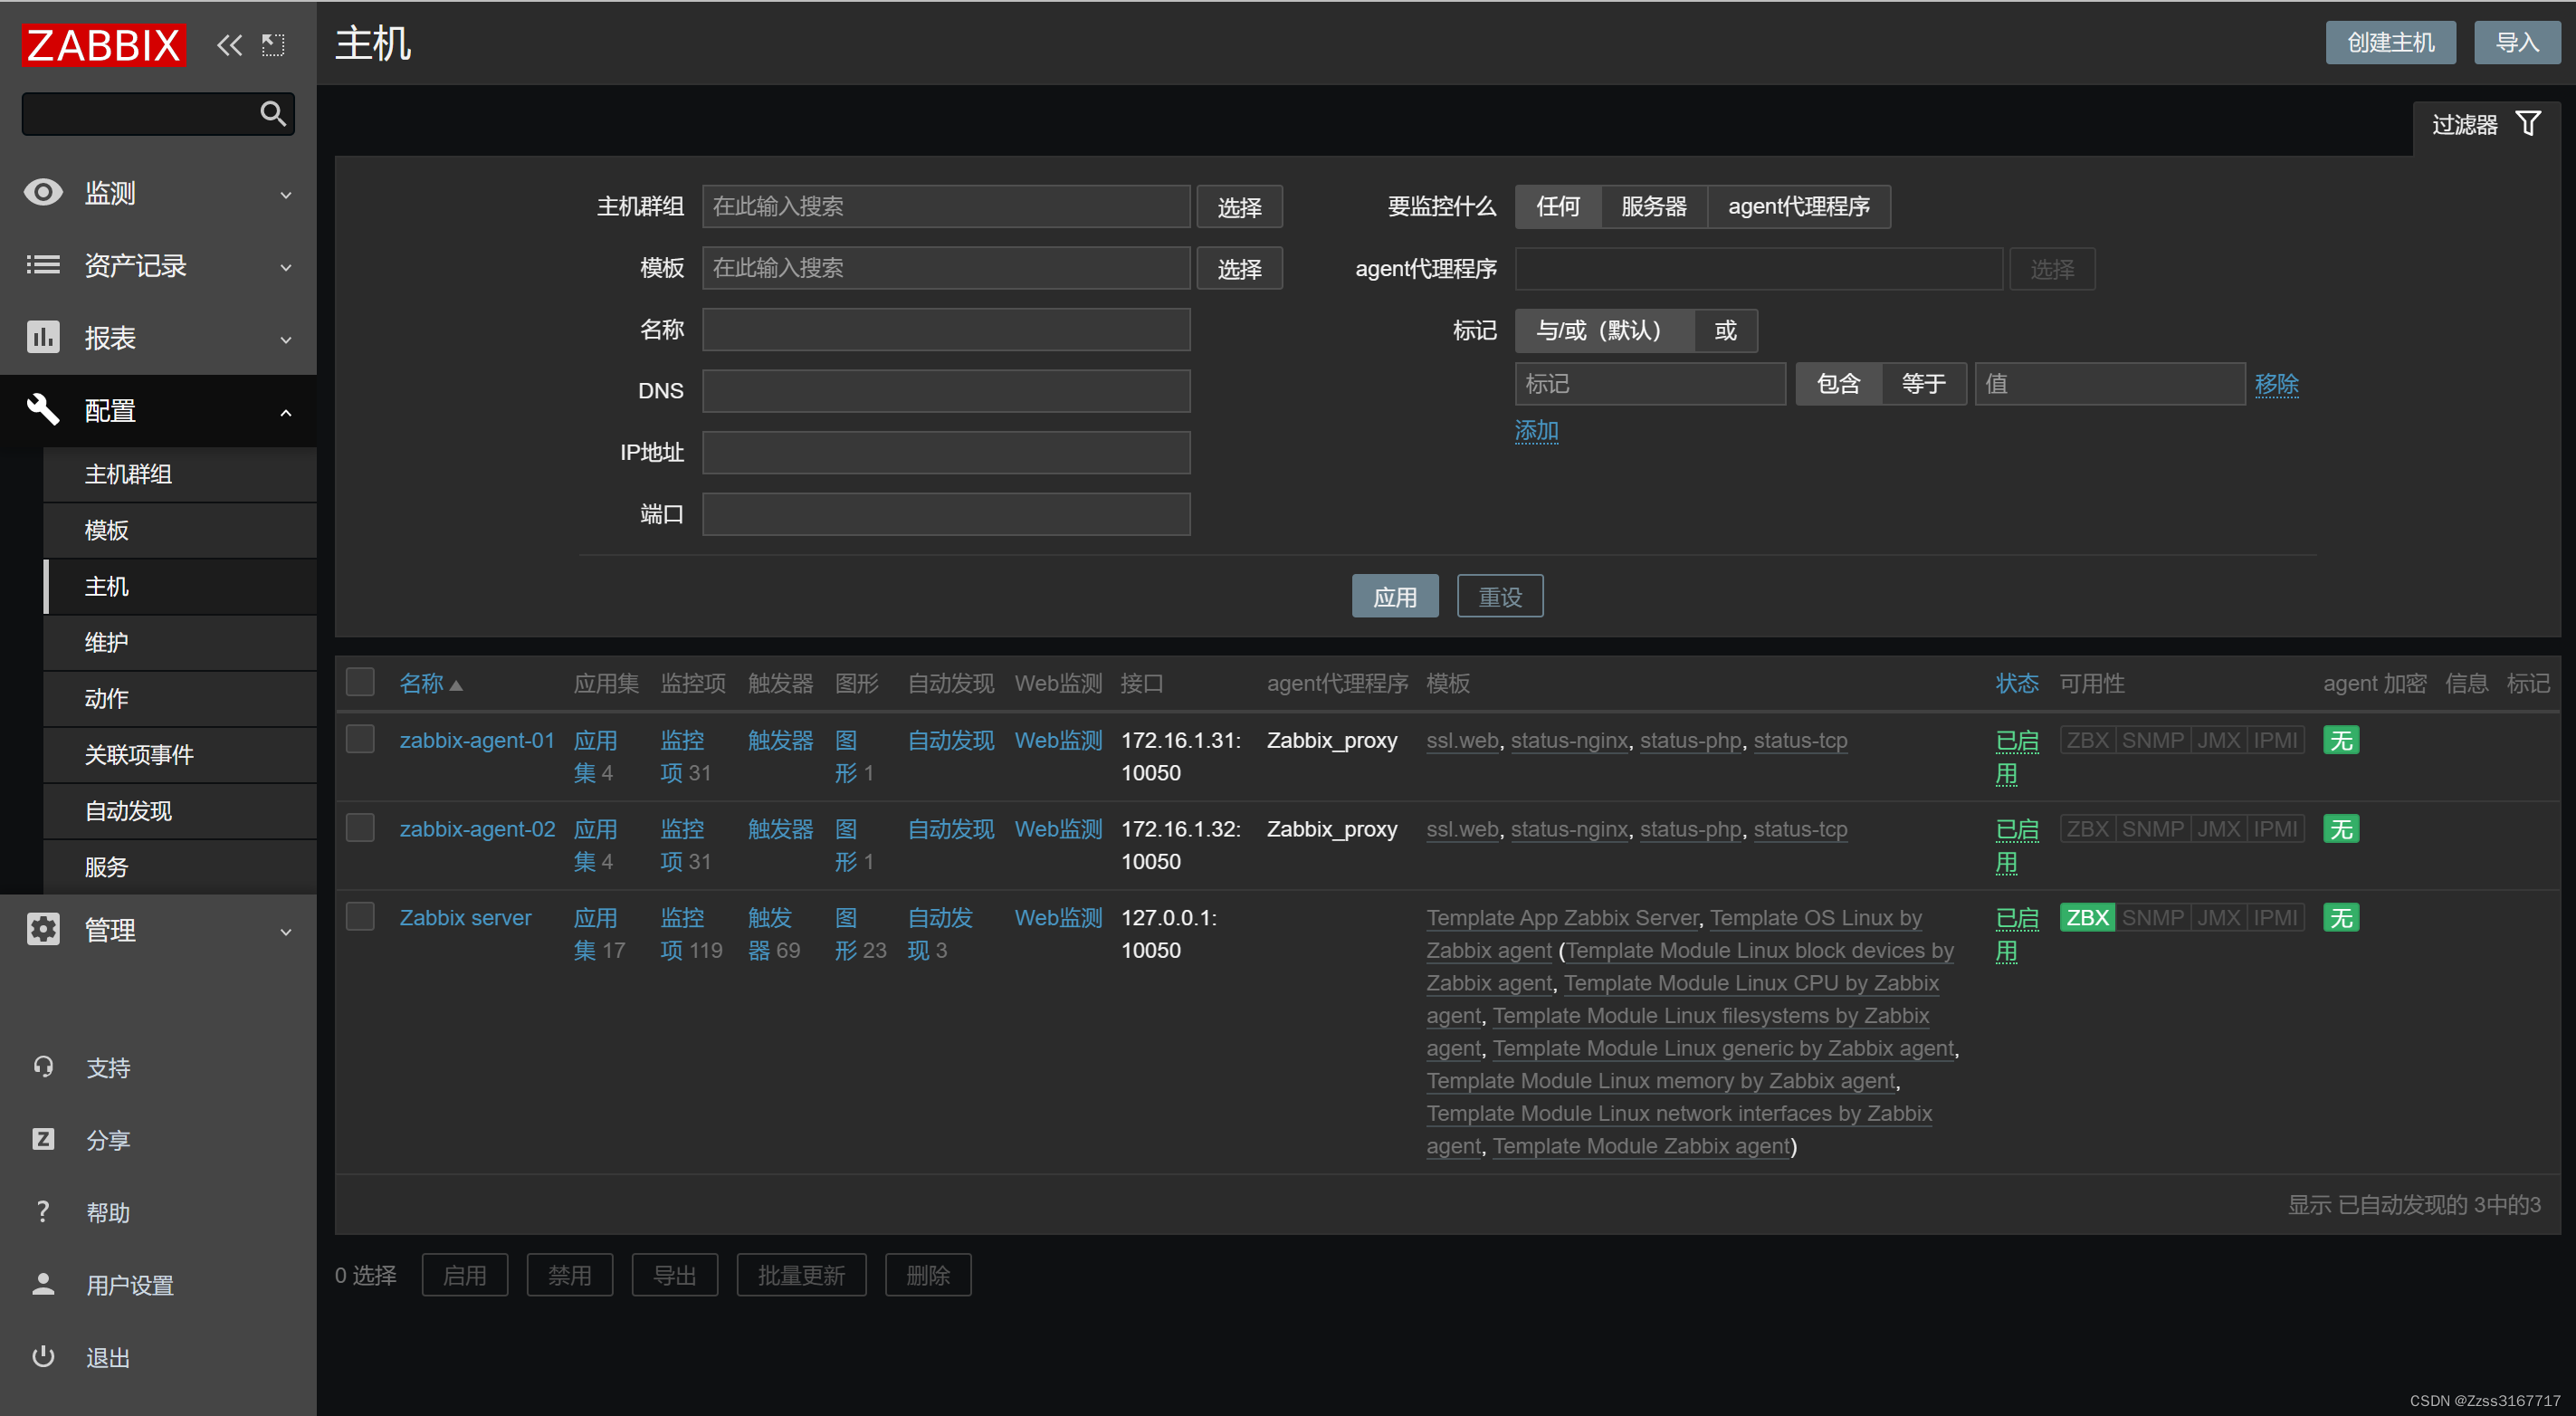
Task: Open 服务 submenu item
Action: tap(181, 867)
